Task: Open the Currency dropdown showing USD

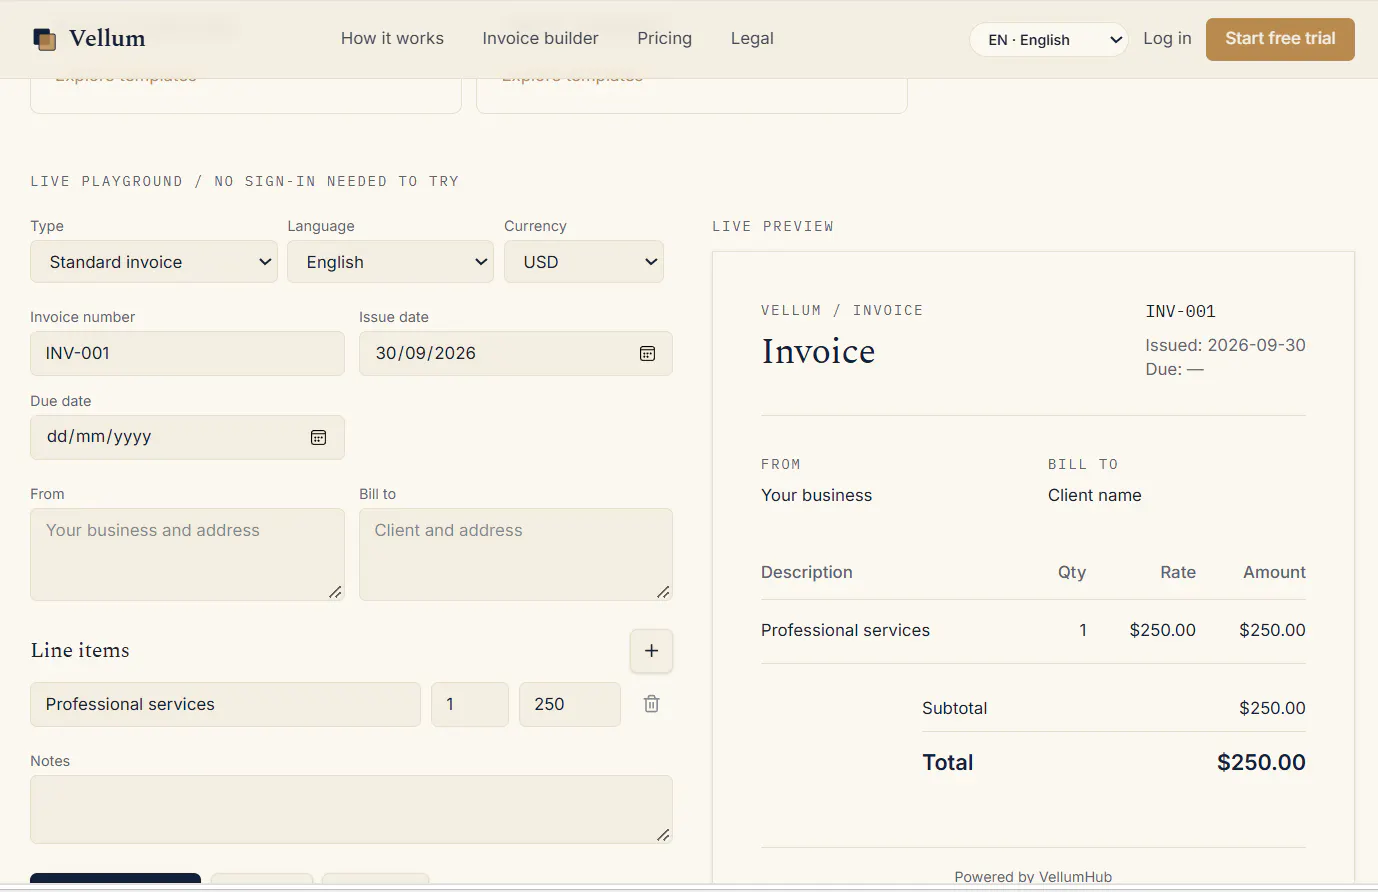Action: [584, 262]
